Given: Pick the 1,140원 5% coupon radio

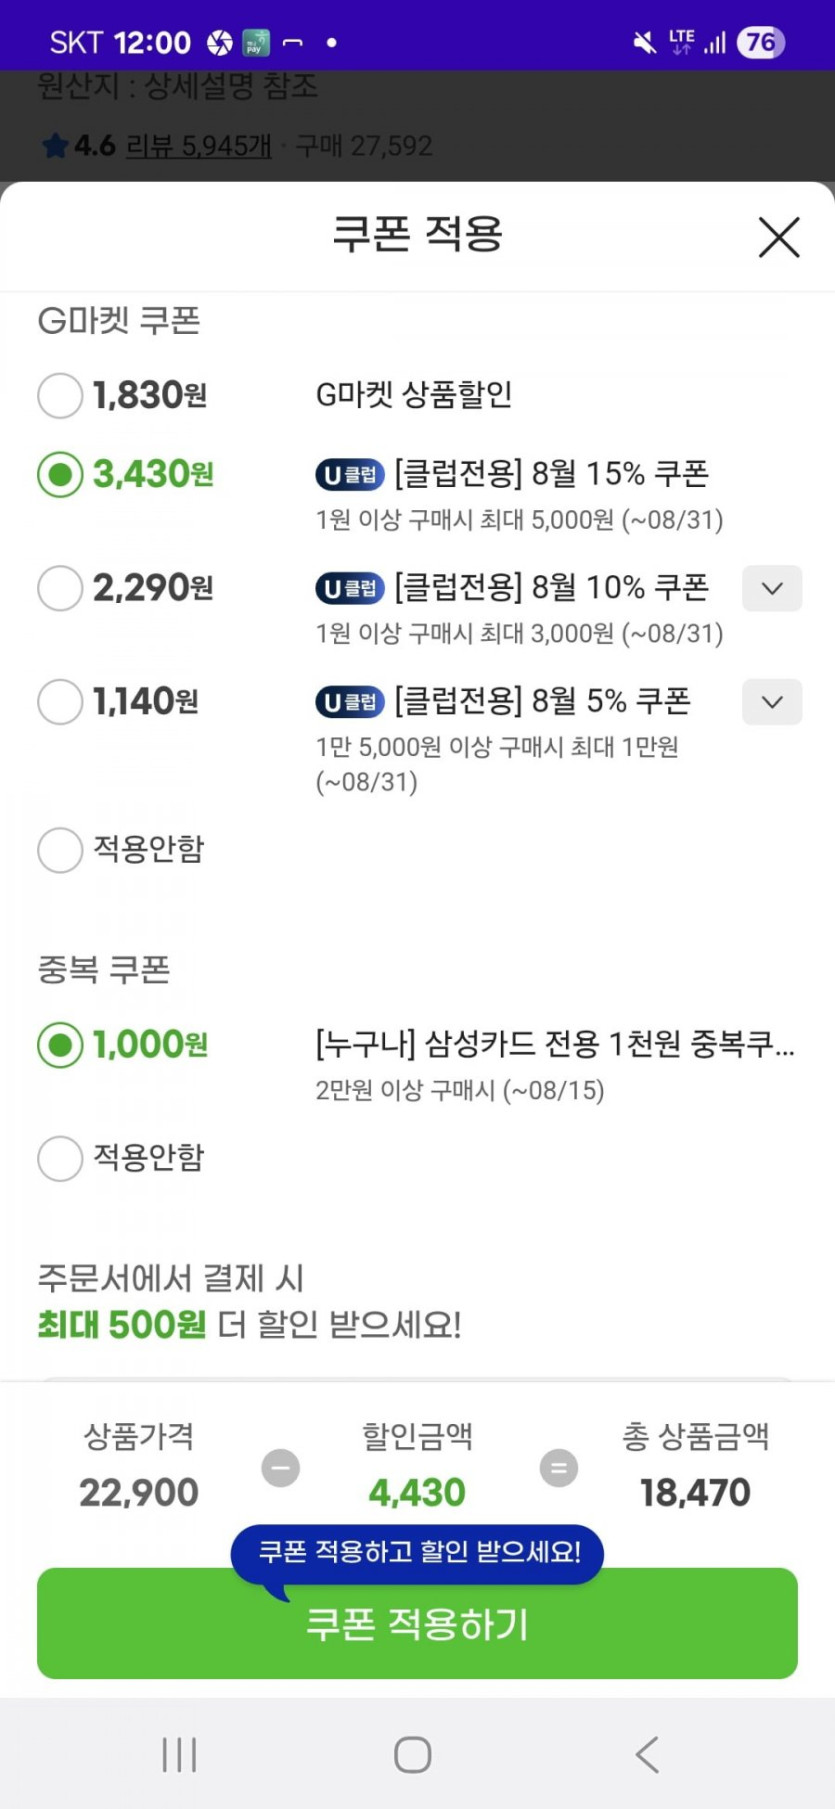Looking at the screenshot, I should (60, 702).
